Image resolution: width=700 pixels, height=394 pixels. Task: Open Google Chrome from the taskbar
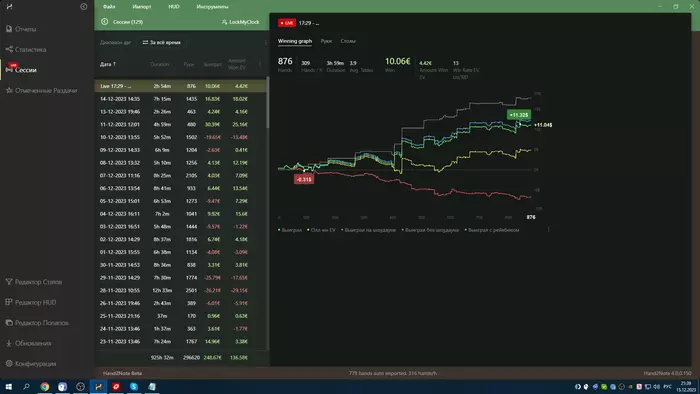point(45,387)
